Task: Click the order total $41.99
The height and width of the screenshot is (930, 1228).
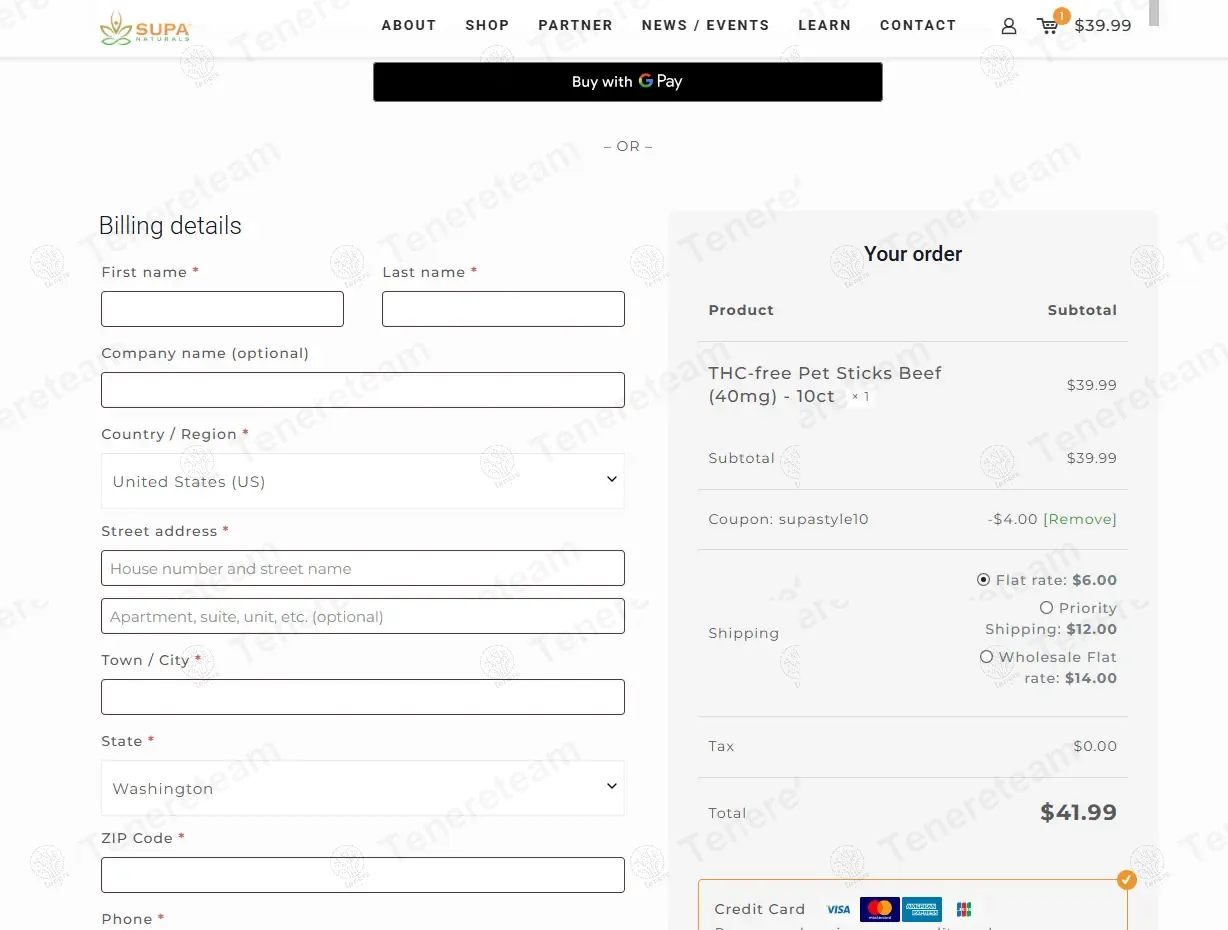Action: tap(1078, 812)
